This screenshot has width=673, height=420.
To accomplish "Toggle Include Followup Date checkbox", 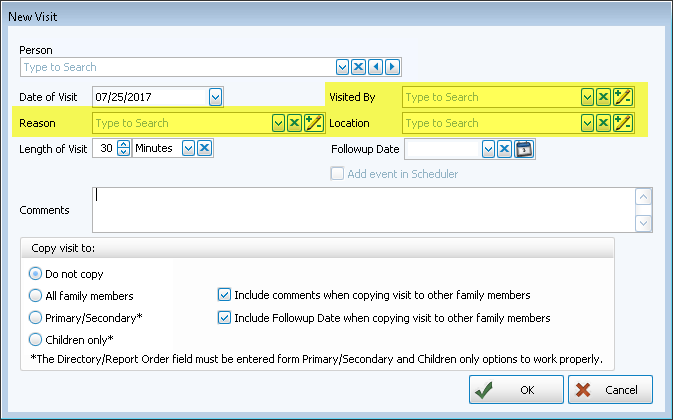I will [x=224, y=318].
